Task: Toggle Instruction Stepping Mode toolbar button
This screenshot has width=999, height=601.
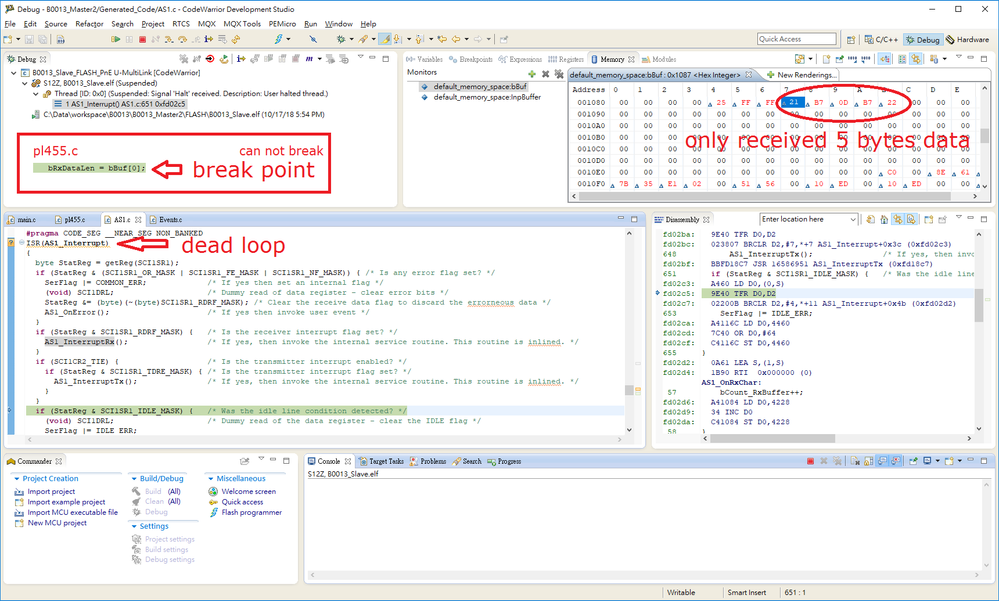Action: pyautogui.click(x=208, y=40)
